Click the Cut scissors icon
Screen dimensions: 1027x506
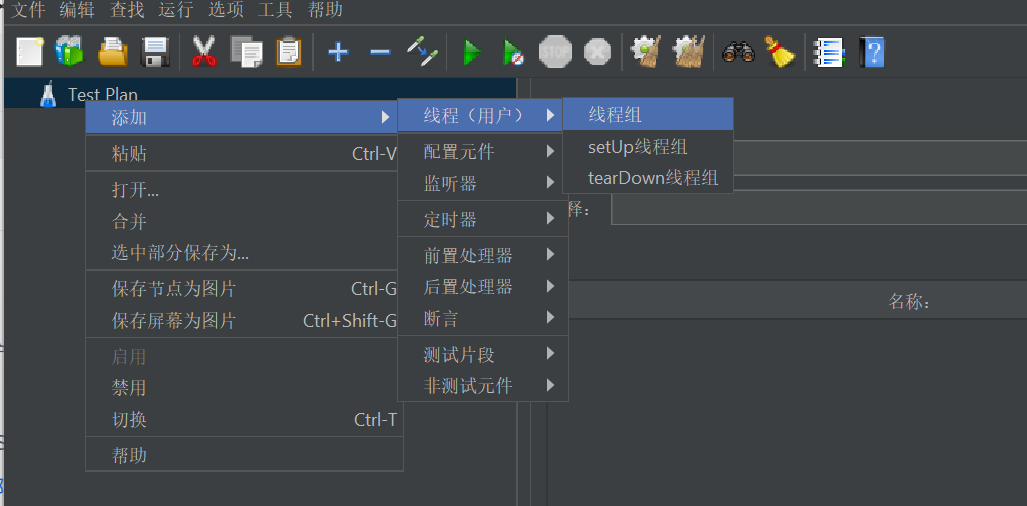pos(204,51)
